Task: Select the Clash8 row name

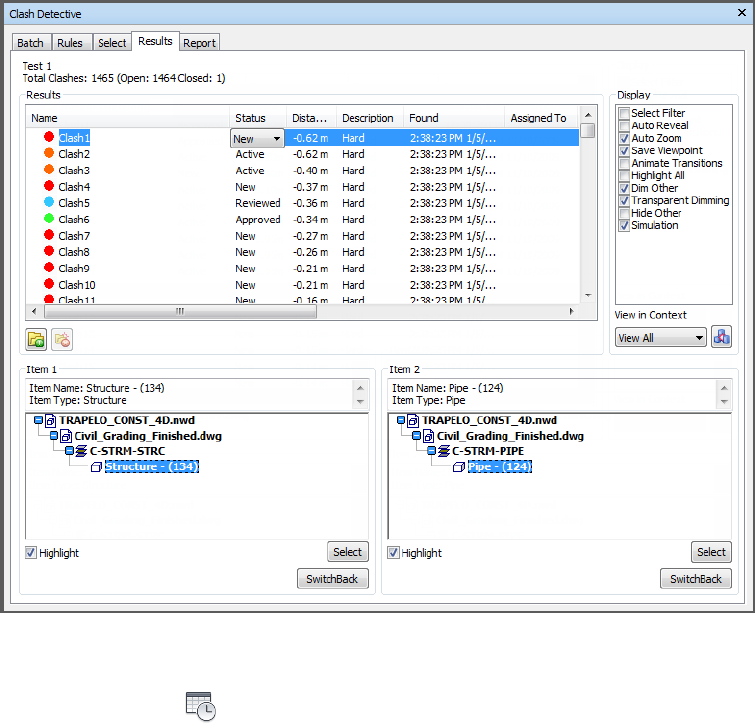Action: coord(74,252)
